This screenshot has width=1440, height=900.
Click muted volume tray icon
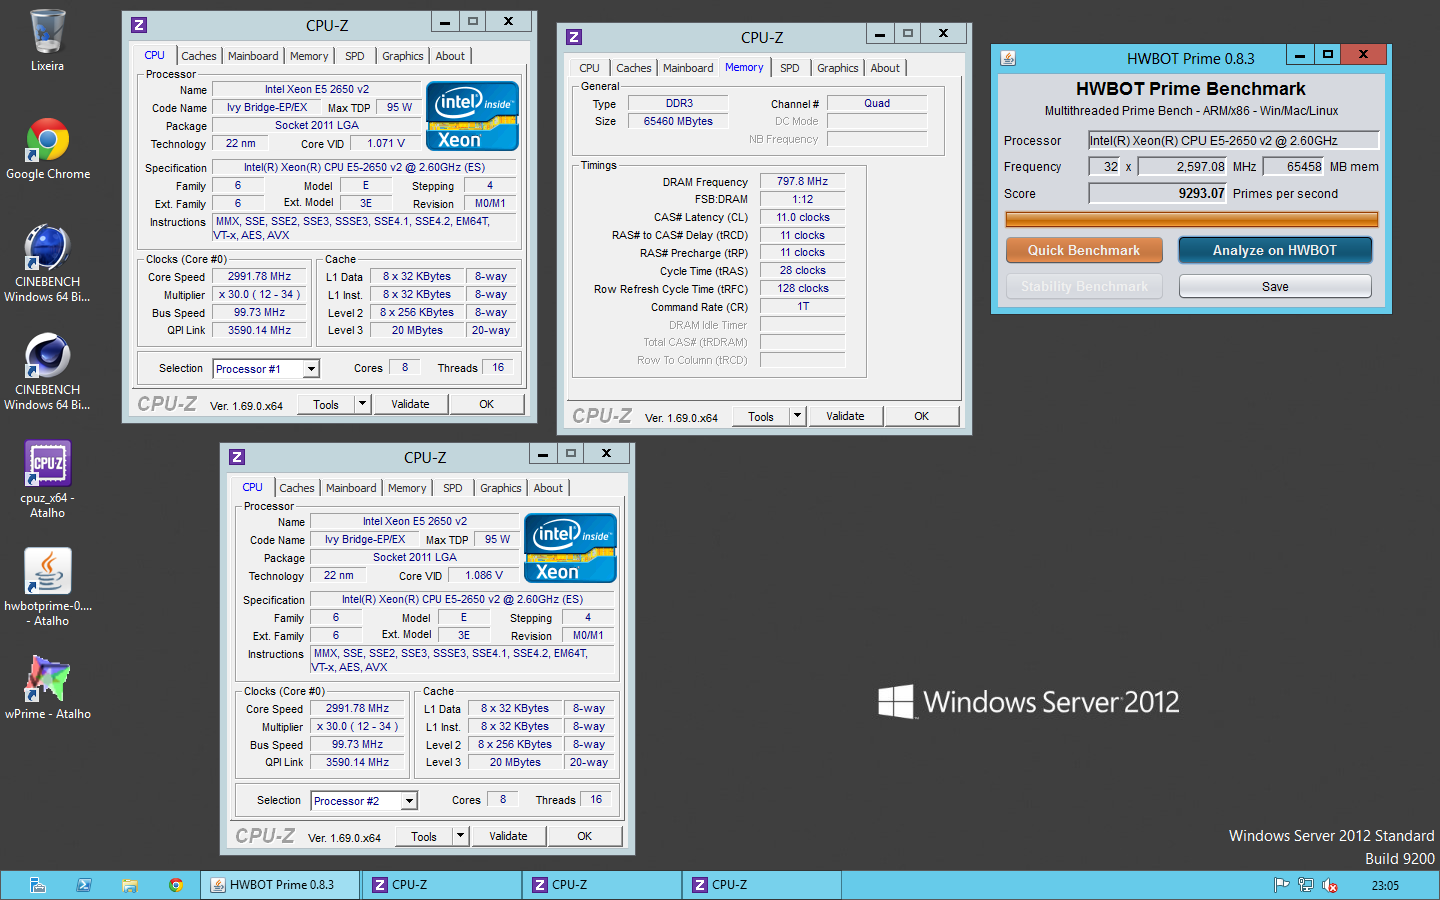[x=1330, y=885]
